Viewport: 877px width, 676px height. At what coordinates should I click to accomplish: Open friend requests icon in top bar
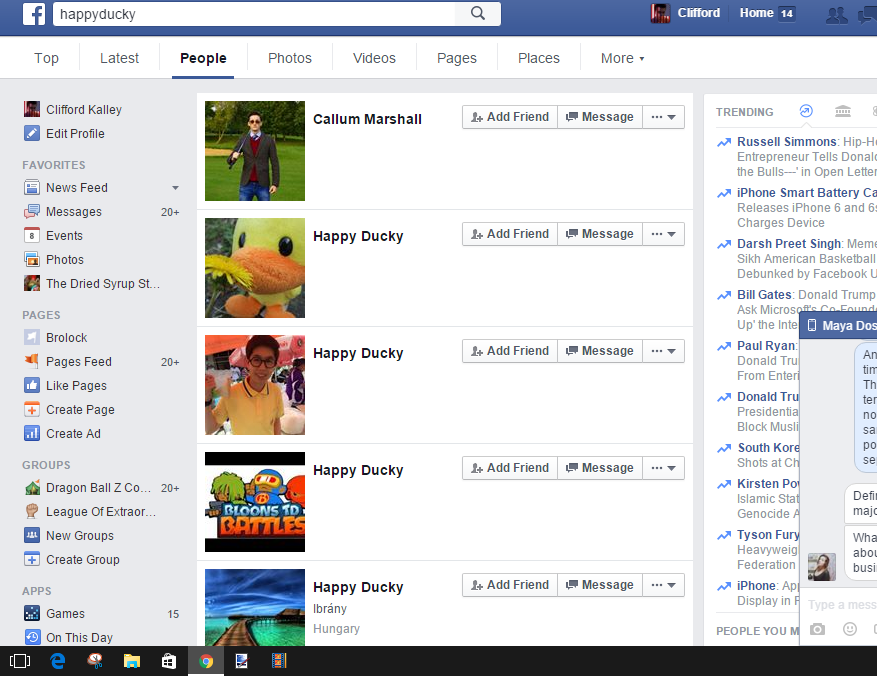coord(836,14)
